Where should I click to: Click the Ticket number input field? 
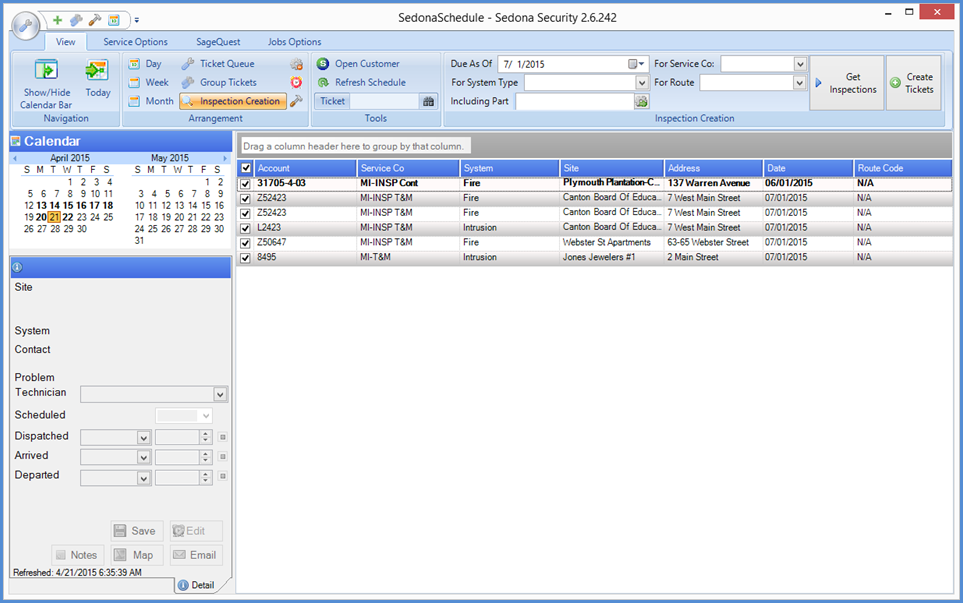point(384,101)
